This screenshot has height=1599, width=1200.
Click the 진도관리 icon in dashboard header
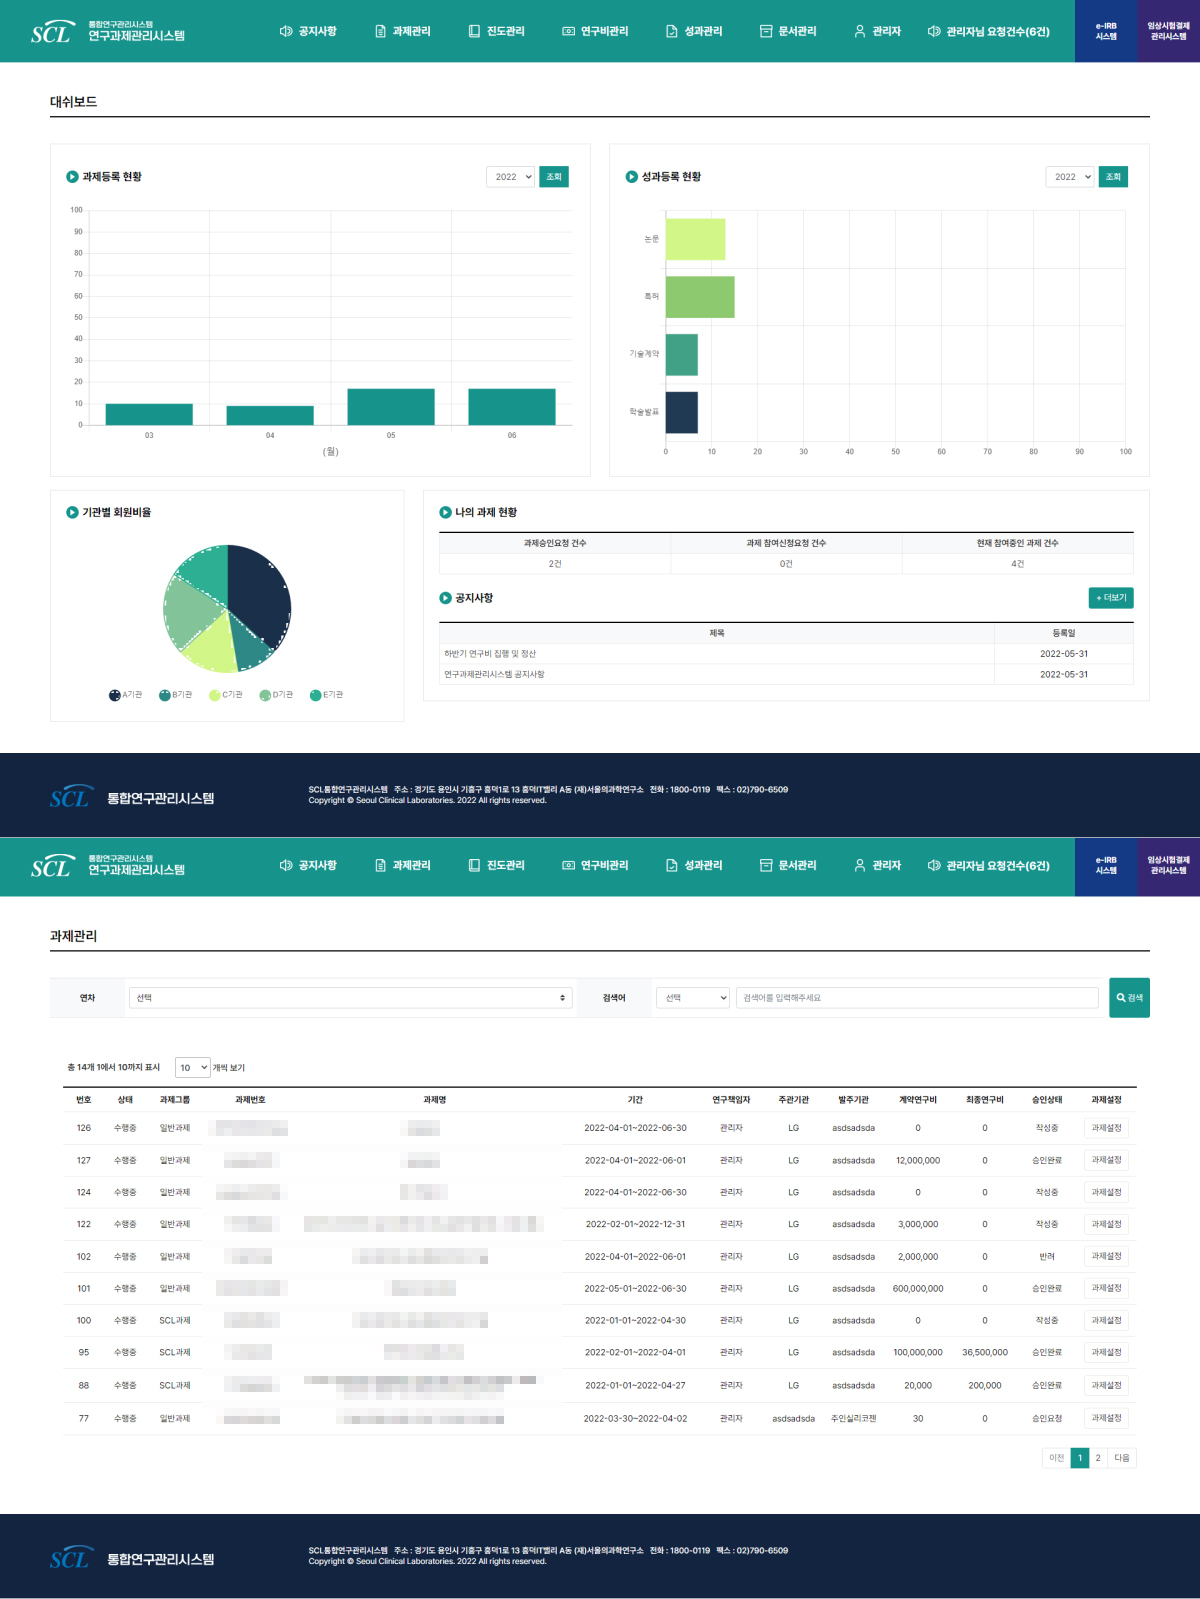point(474,31)
